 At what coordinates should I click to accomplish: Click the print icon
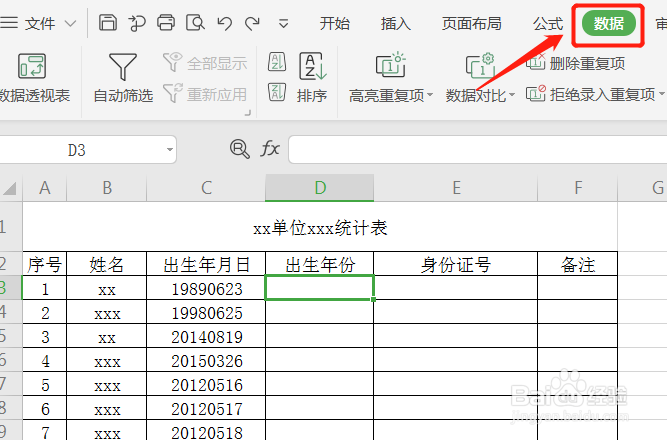(166, 23)
